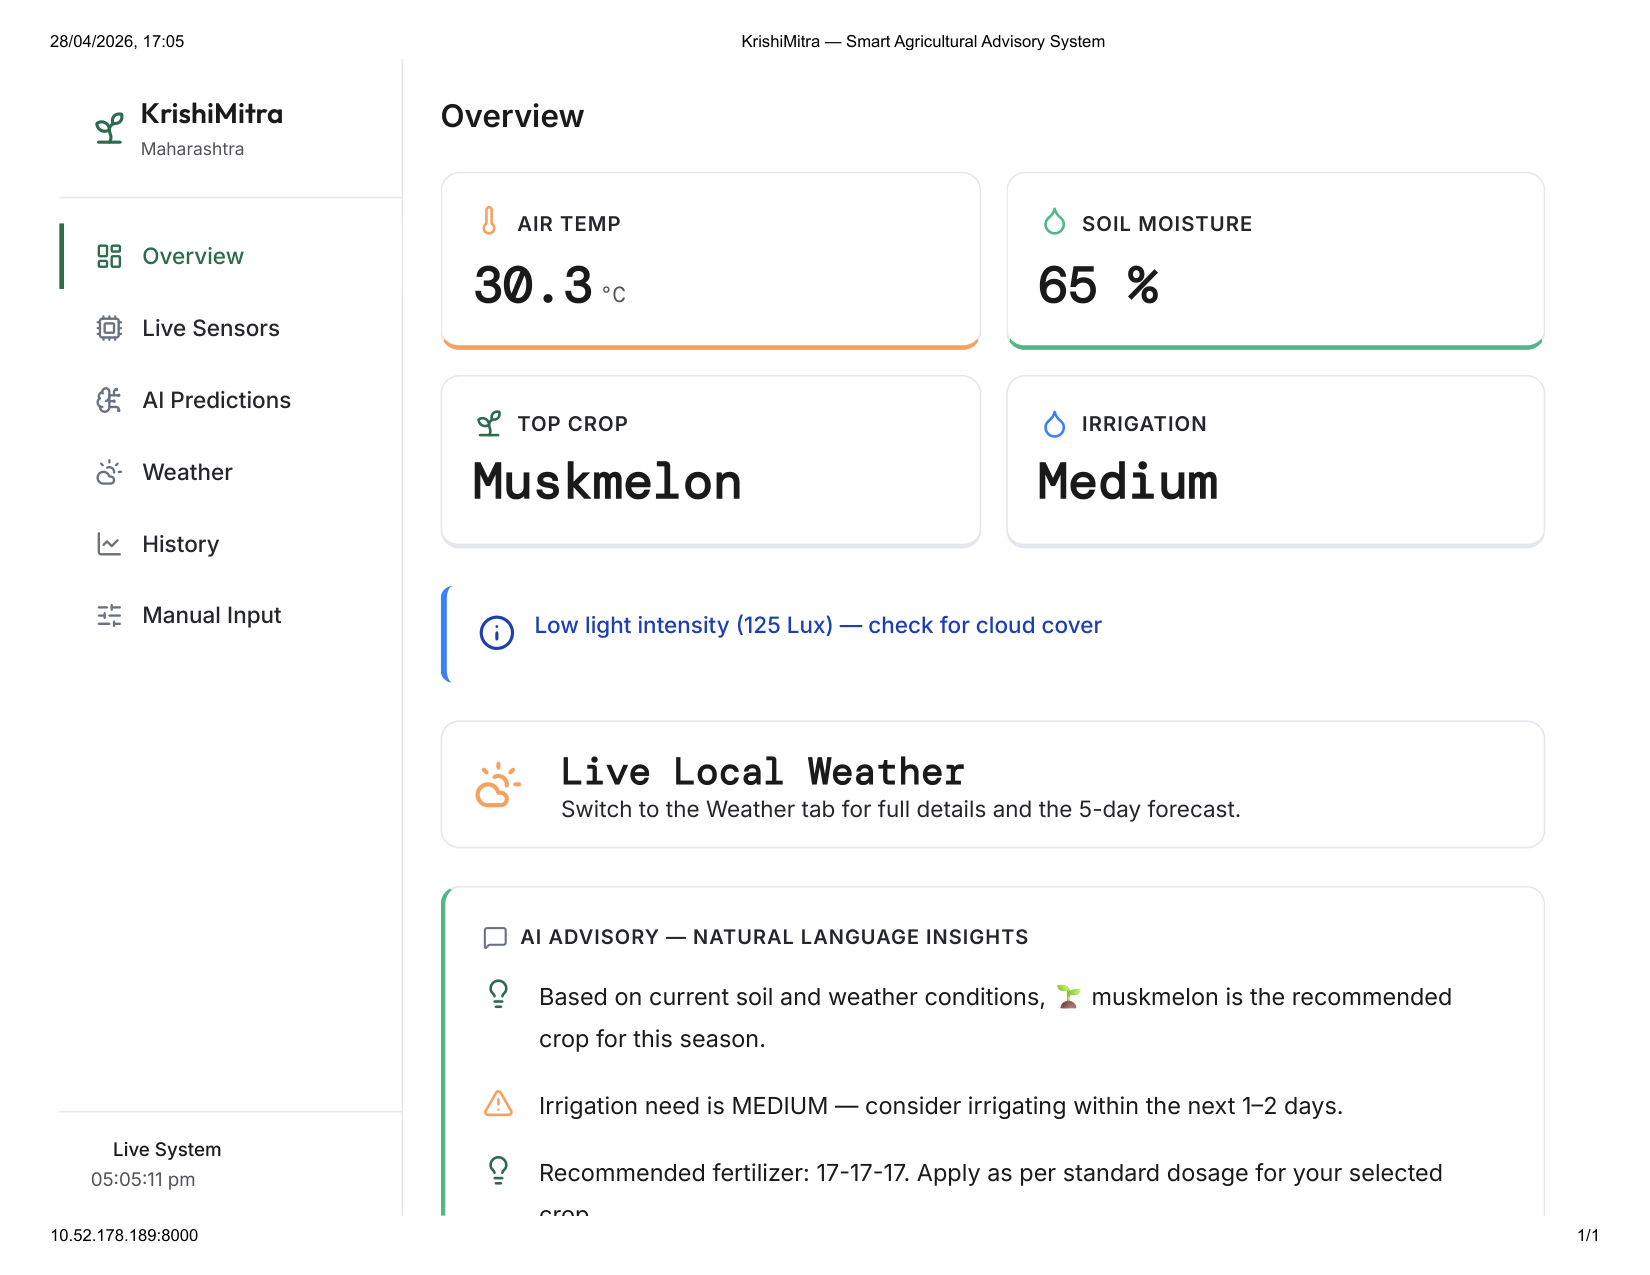This screenshot has height=1275, width=1650.
Task: Switch to the Weather tab
Action: [x=231, y=472]
